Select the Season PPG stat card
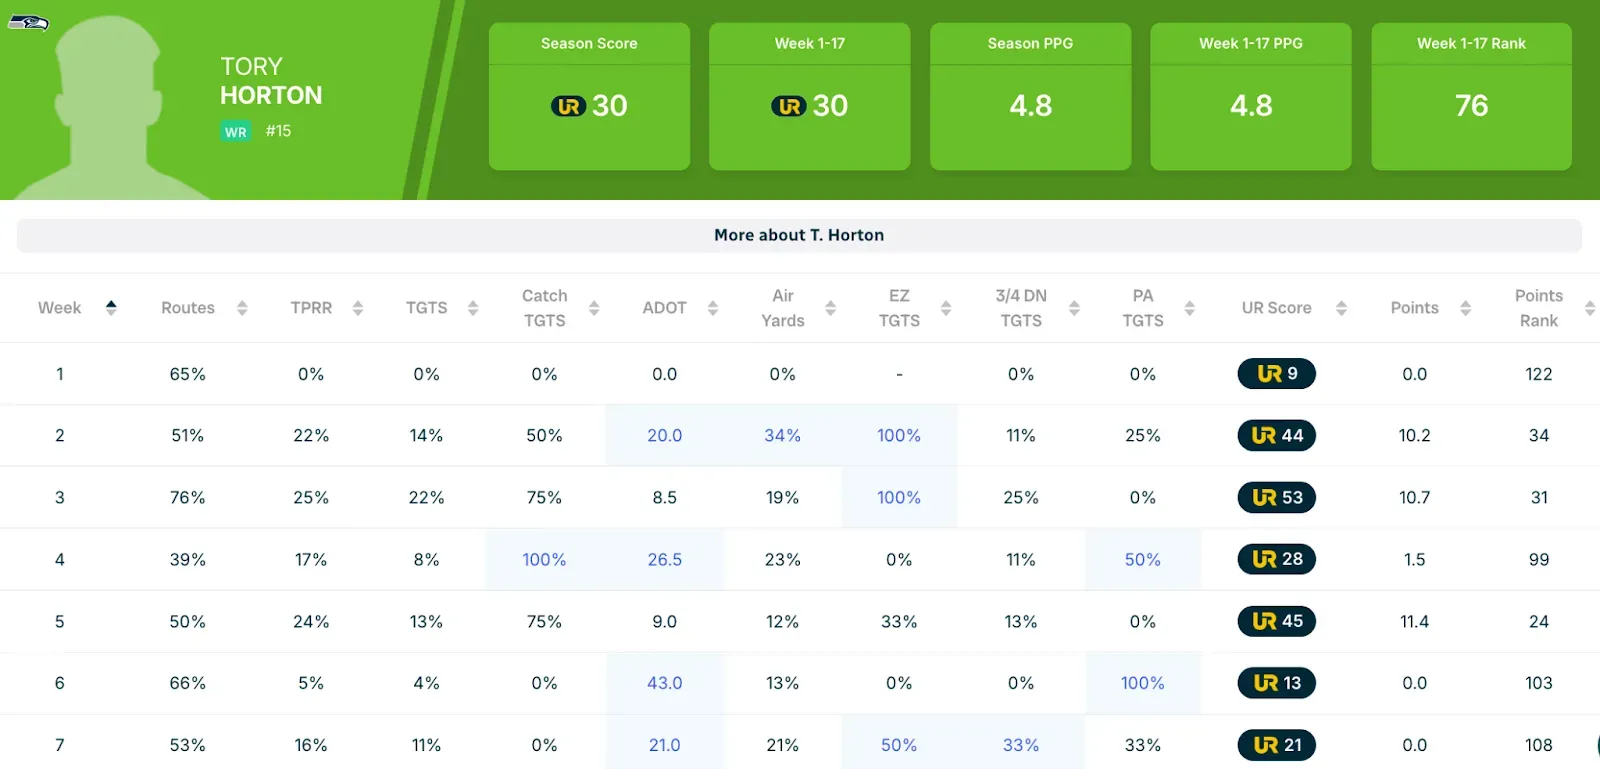Viewport: 1600px width, 769px height. (1030, 96)
